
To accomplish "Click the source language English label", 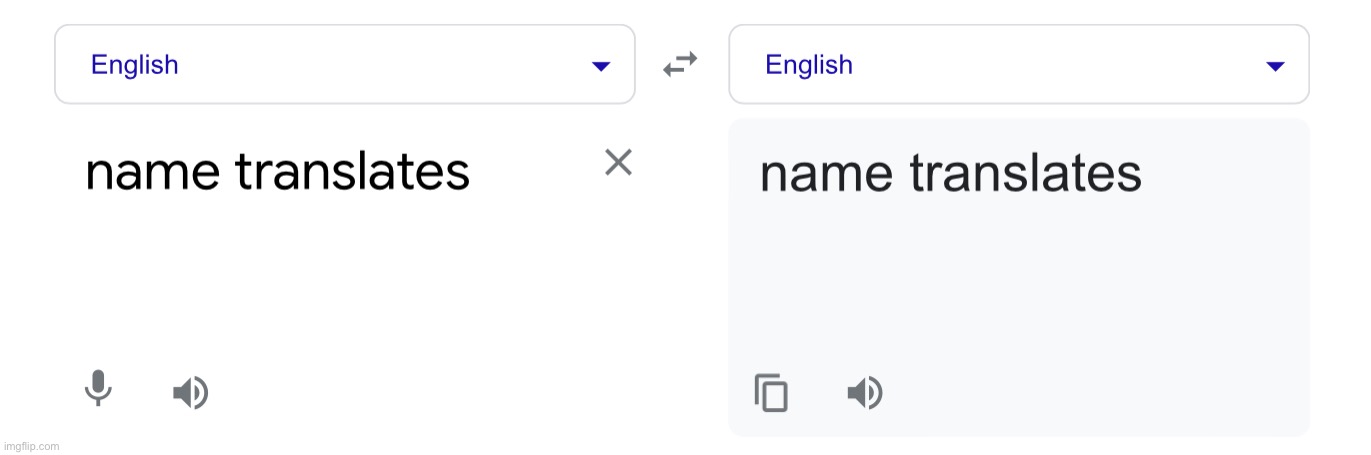I will (x=134, y=65).
